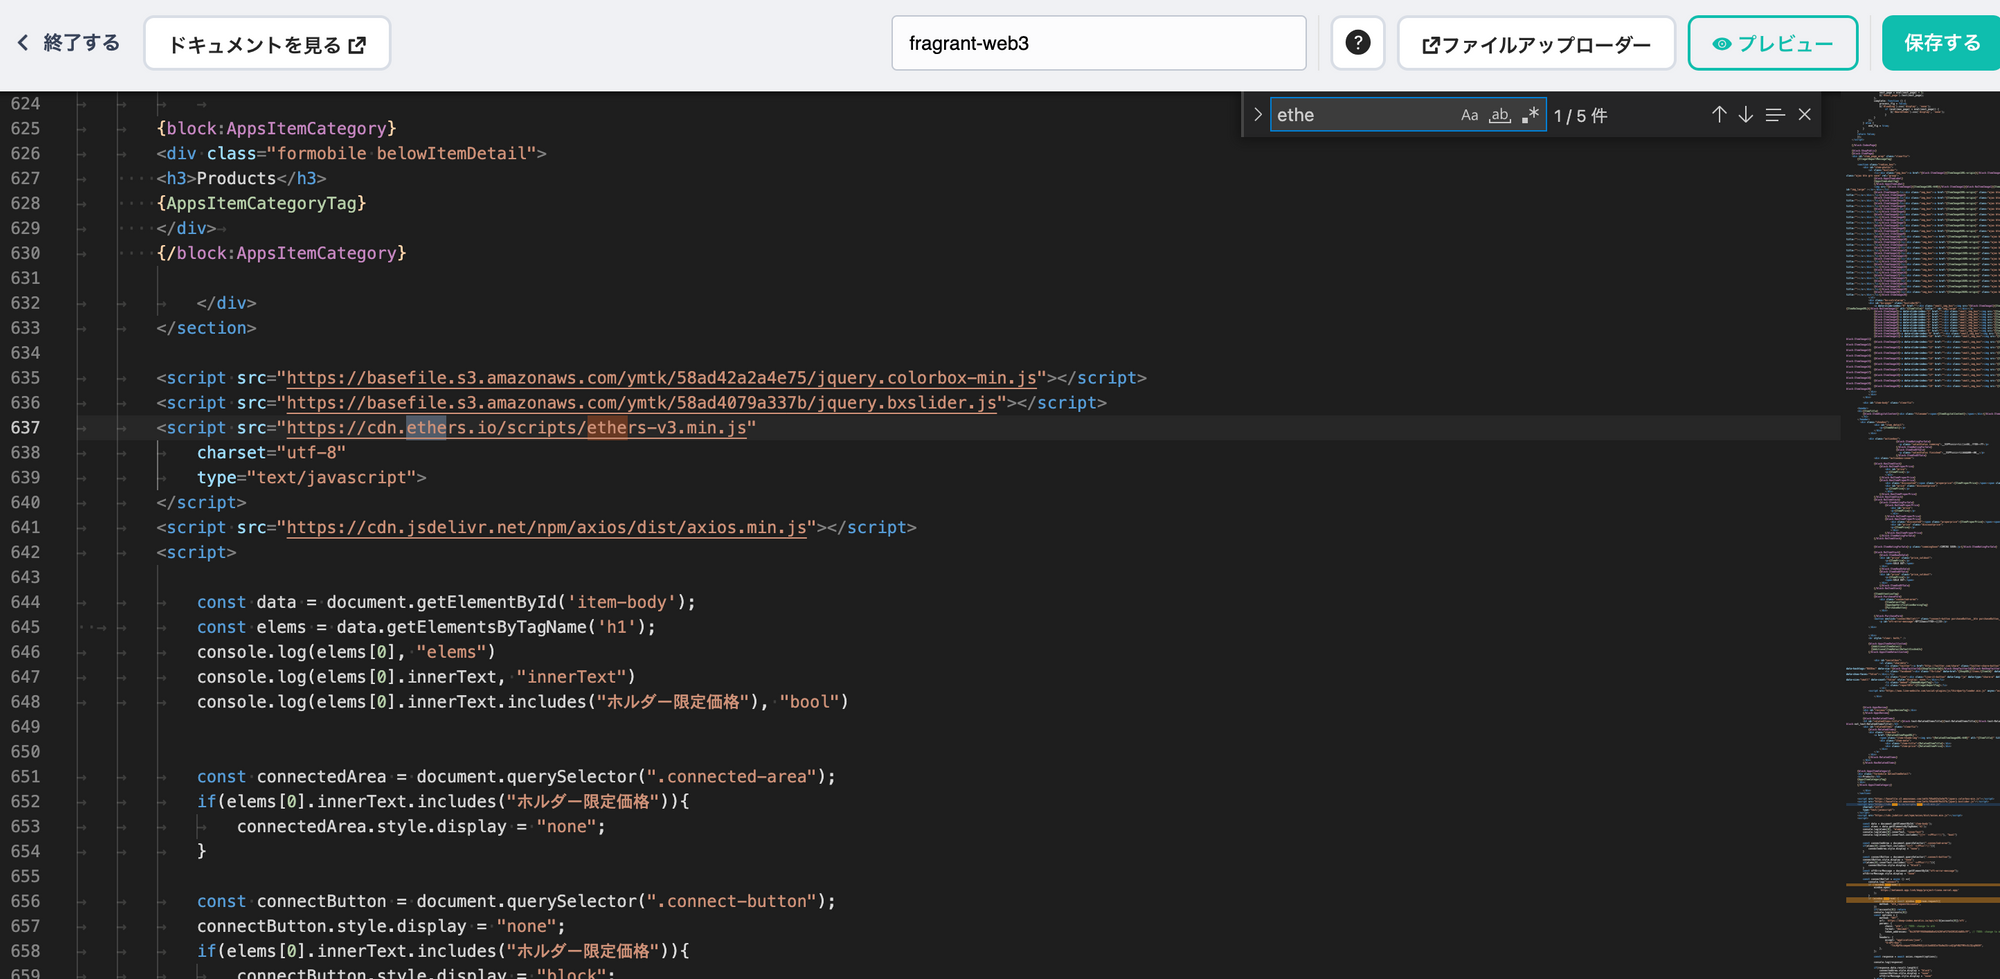Toggle regular expression option in find

pos(1530,115)
